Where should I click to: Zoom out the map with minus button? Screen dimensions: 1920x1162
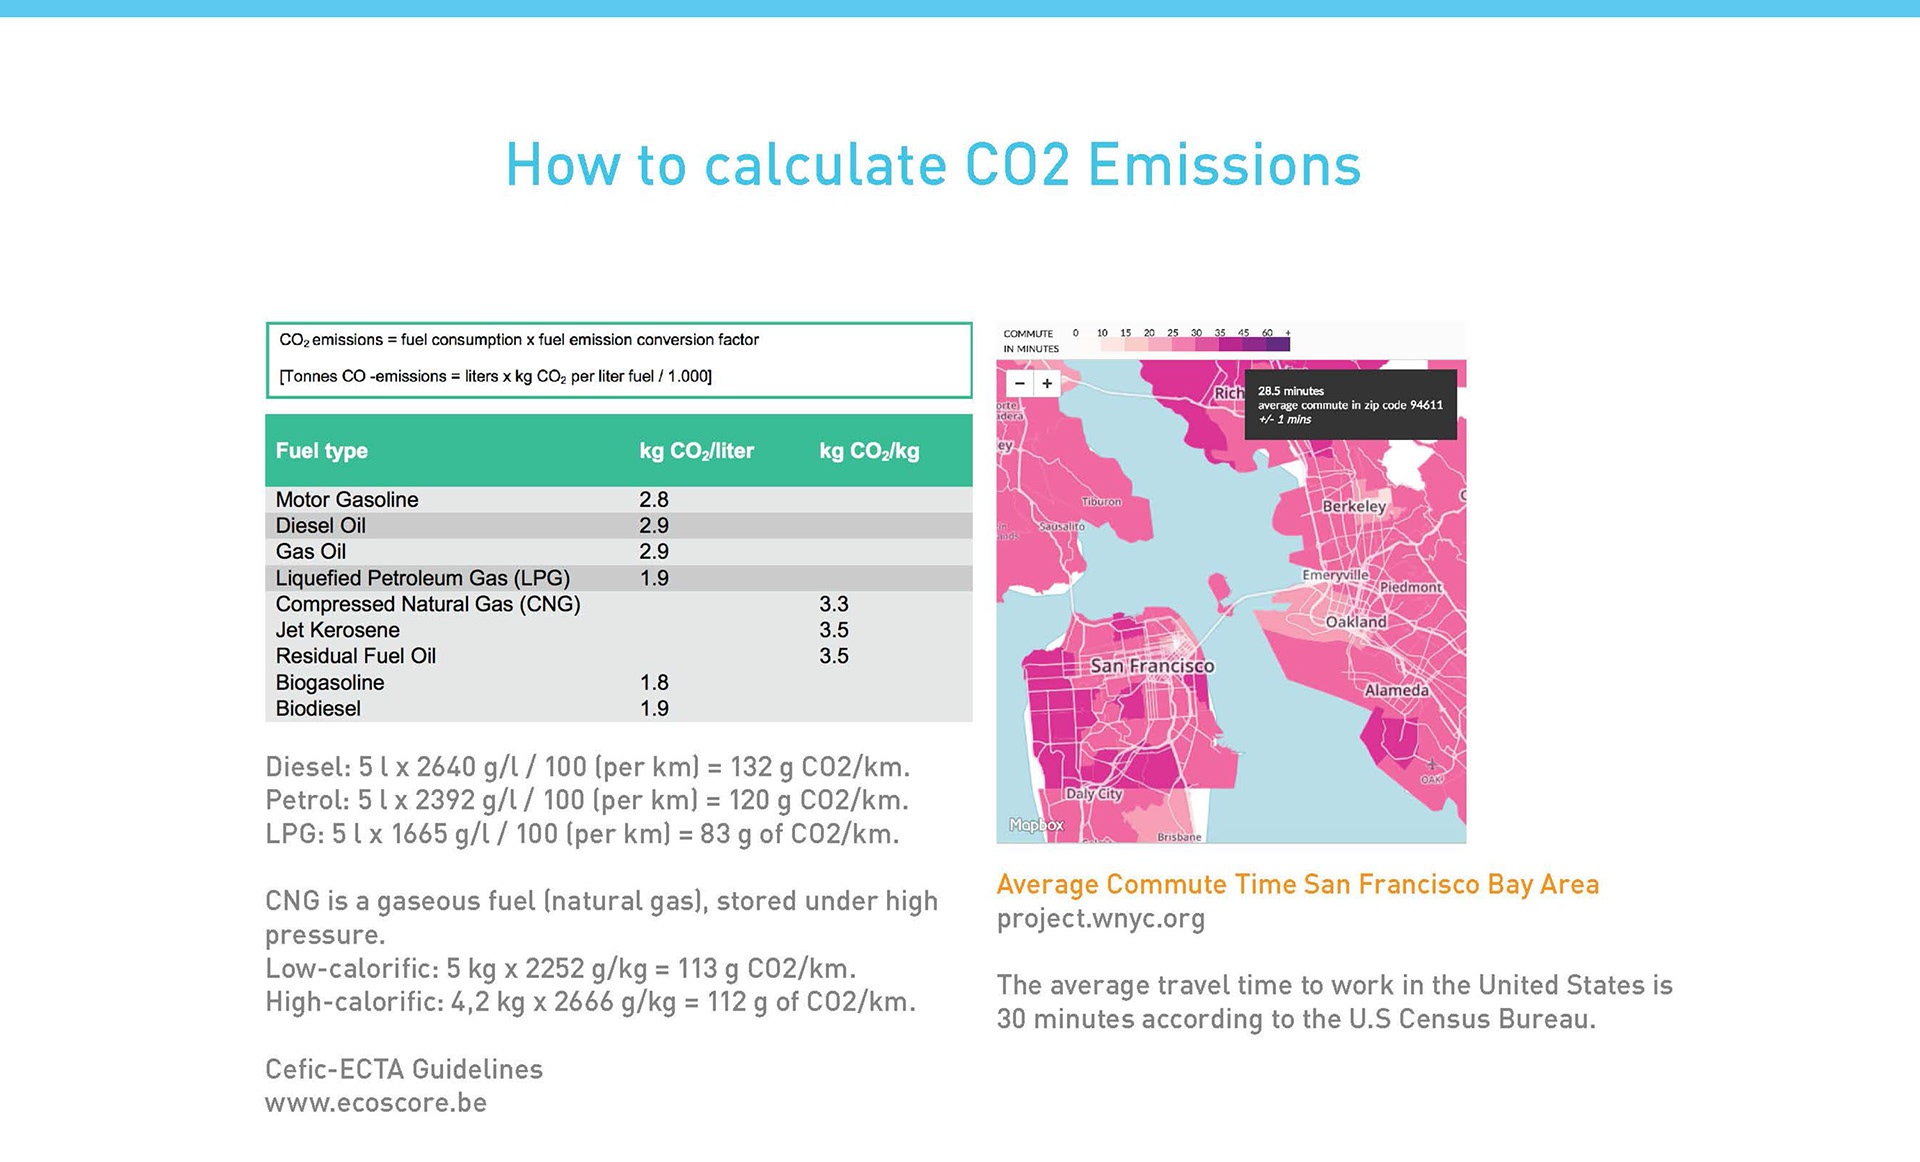1019,383
